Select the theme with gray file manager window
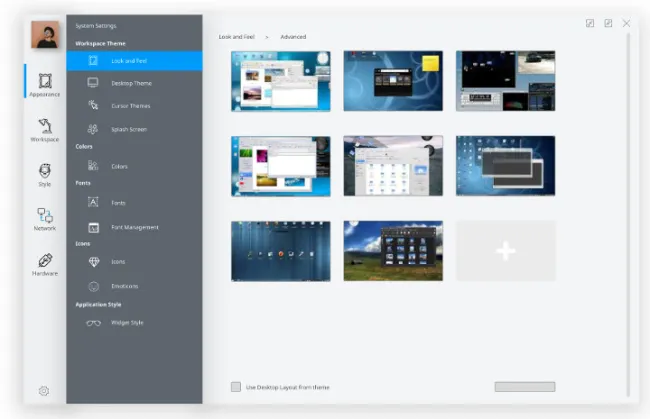The width and height of the screenshot is (650, 419). coord(393,166)
